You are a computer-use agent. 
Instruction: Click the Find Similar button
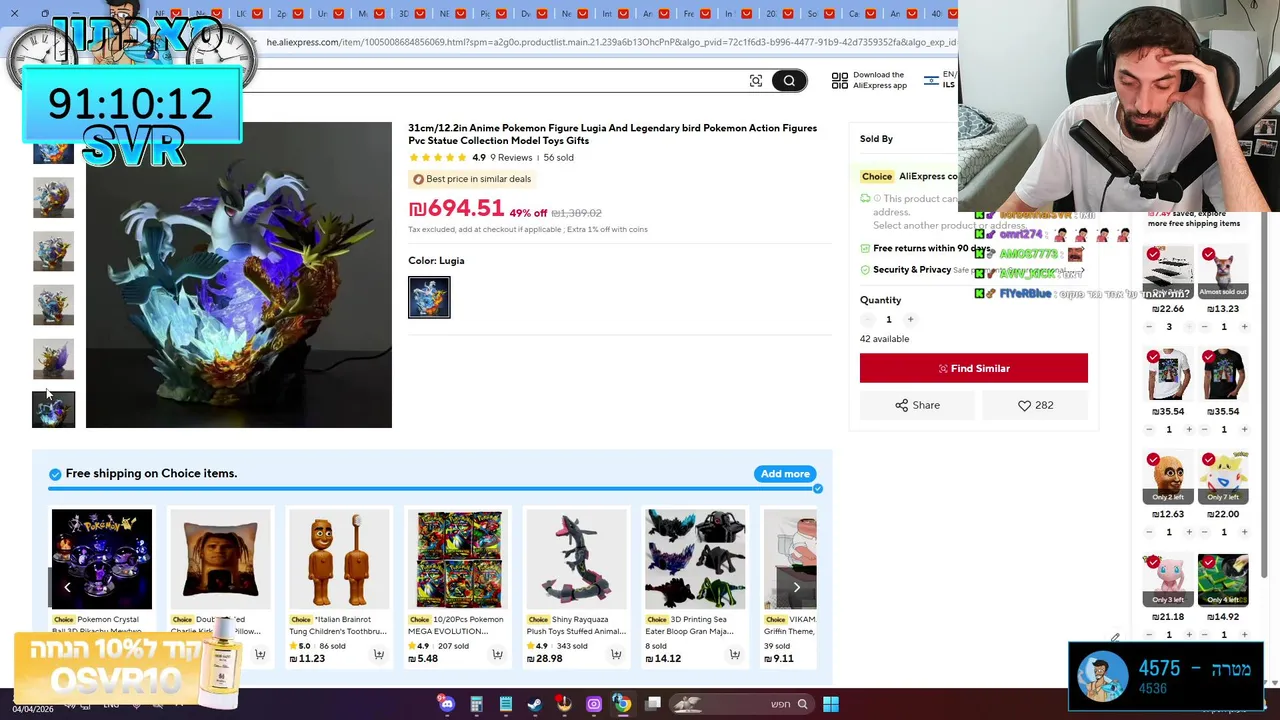974,368
